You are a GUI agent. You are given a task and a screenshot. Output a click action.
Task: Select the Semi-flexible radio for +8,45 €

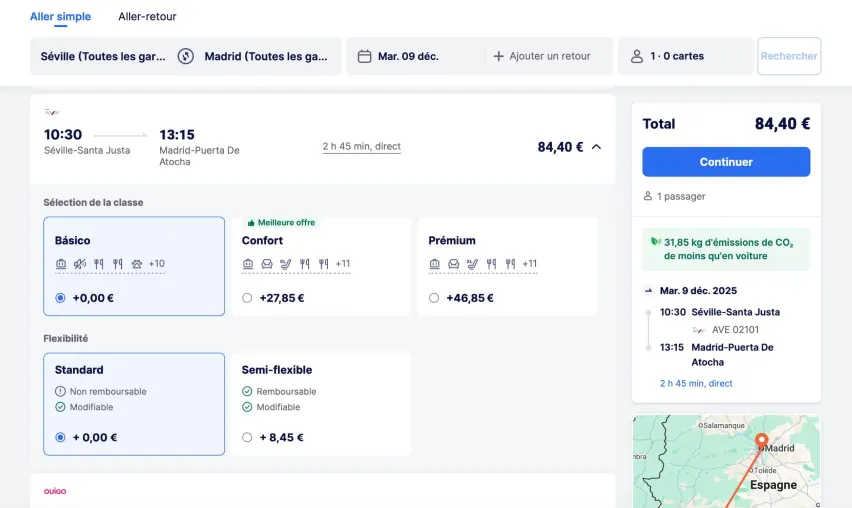(x=247, y=437)
